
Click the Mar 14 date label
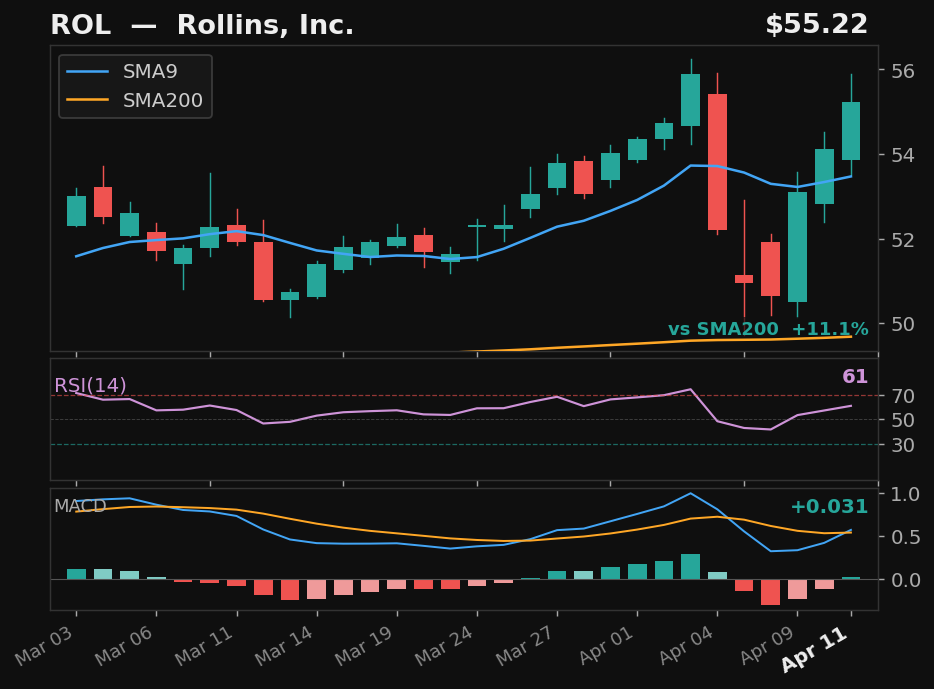point(284,646)
